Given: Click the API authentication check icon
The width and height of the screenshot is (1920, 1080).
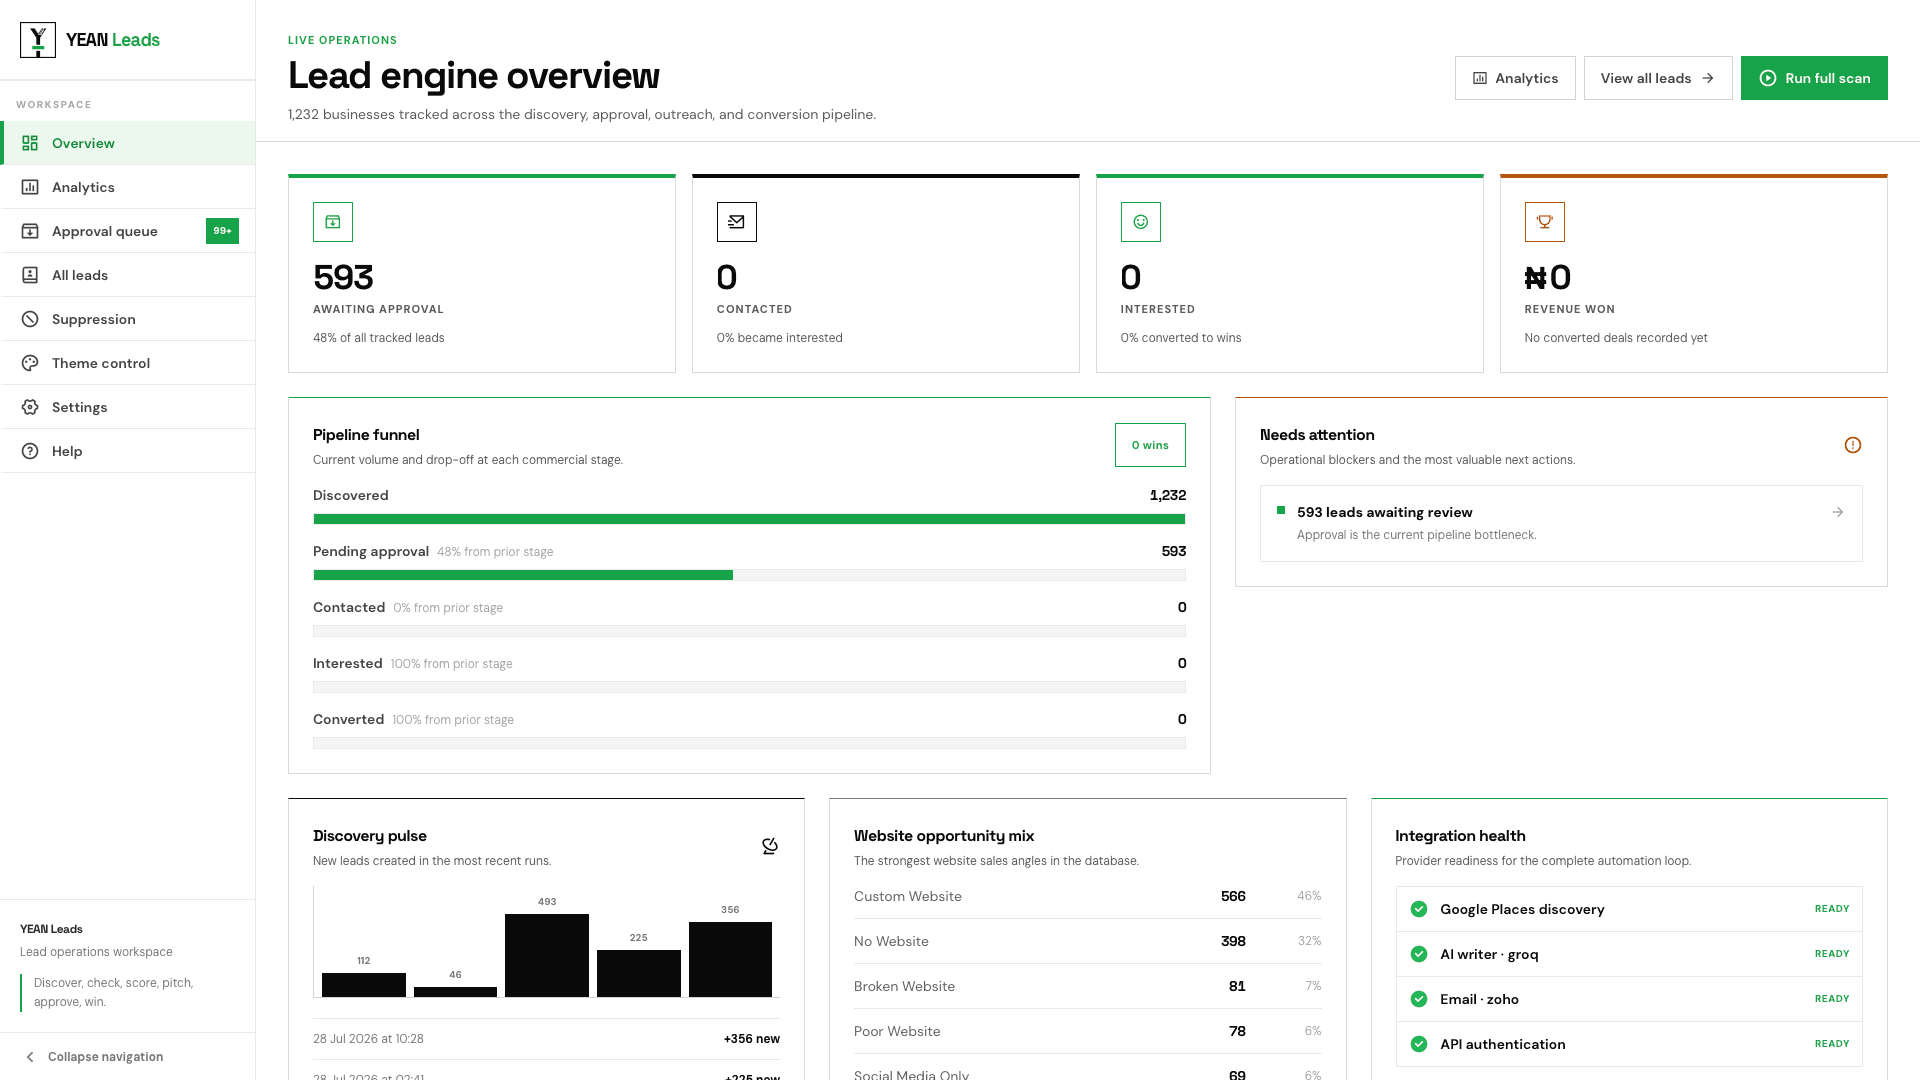Looking at the screenshot, I should [1419, 1044].
